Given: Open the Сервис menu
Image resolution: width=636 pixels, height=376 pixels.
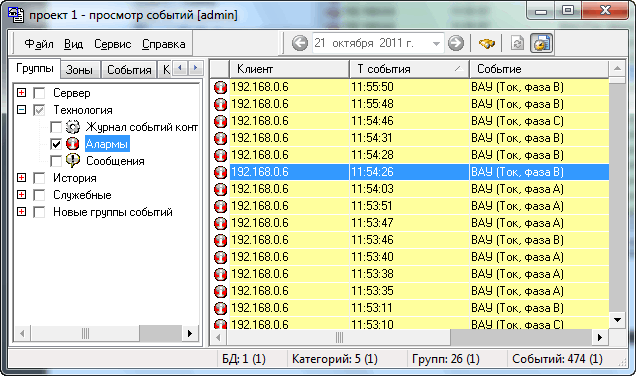Looking at the screenshot, I should (x=112, y=44).
